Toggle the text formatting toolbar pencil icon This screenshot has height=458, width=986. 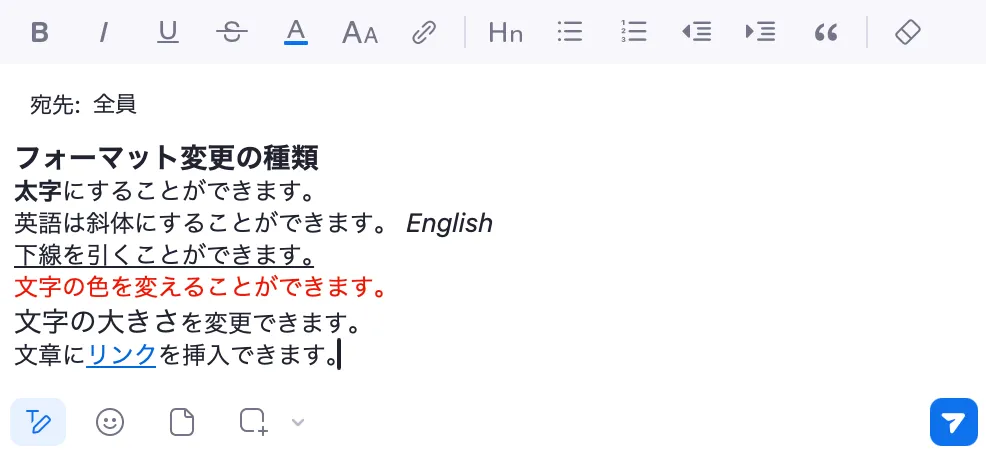coord(38,422)
